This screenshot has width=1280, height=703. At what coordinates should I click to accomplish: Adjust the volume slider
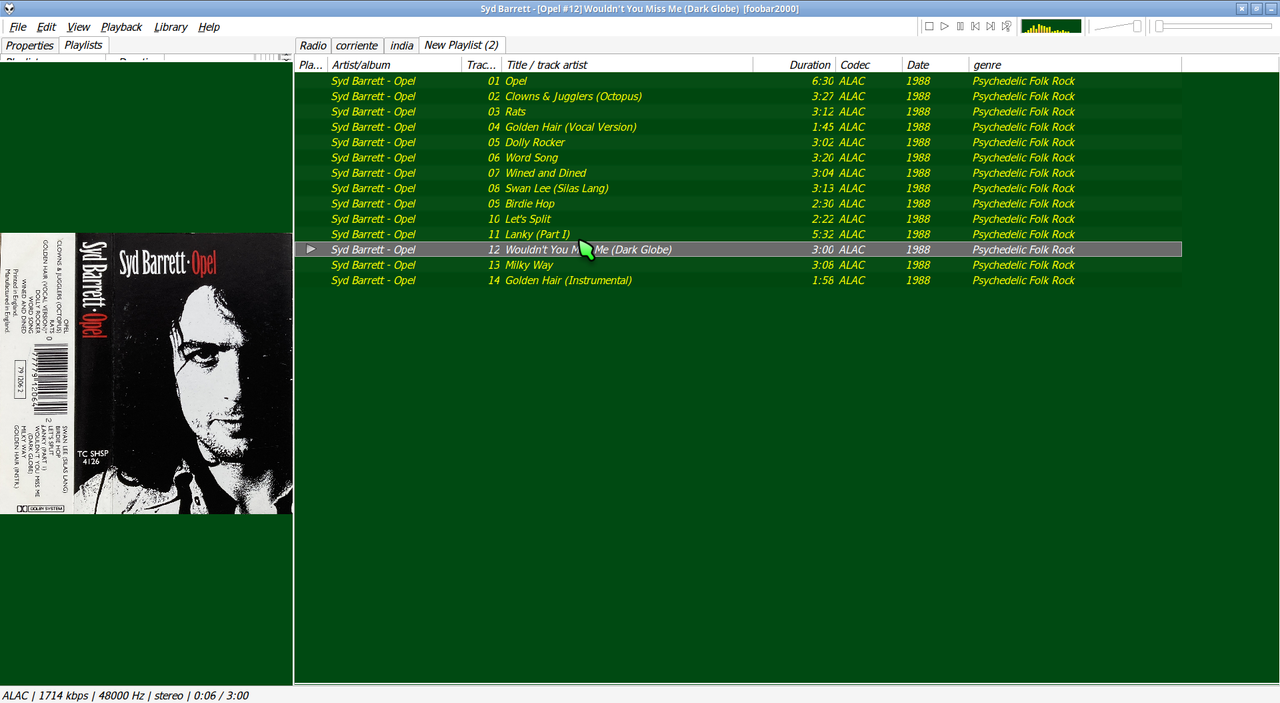[x=1118, y=26]
